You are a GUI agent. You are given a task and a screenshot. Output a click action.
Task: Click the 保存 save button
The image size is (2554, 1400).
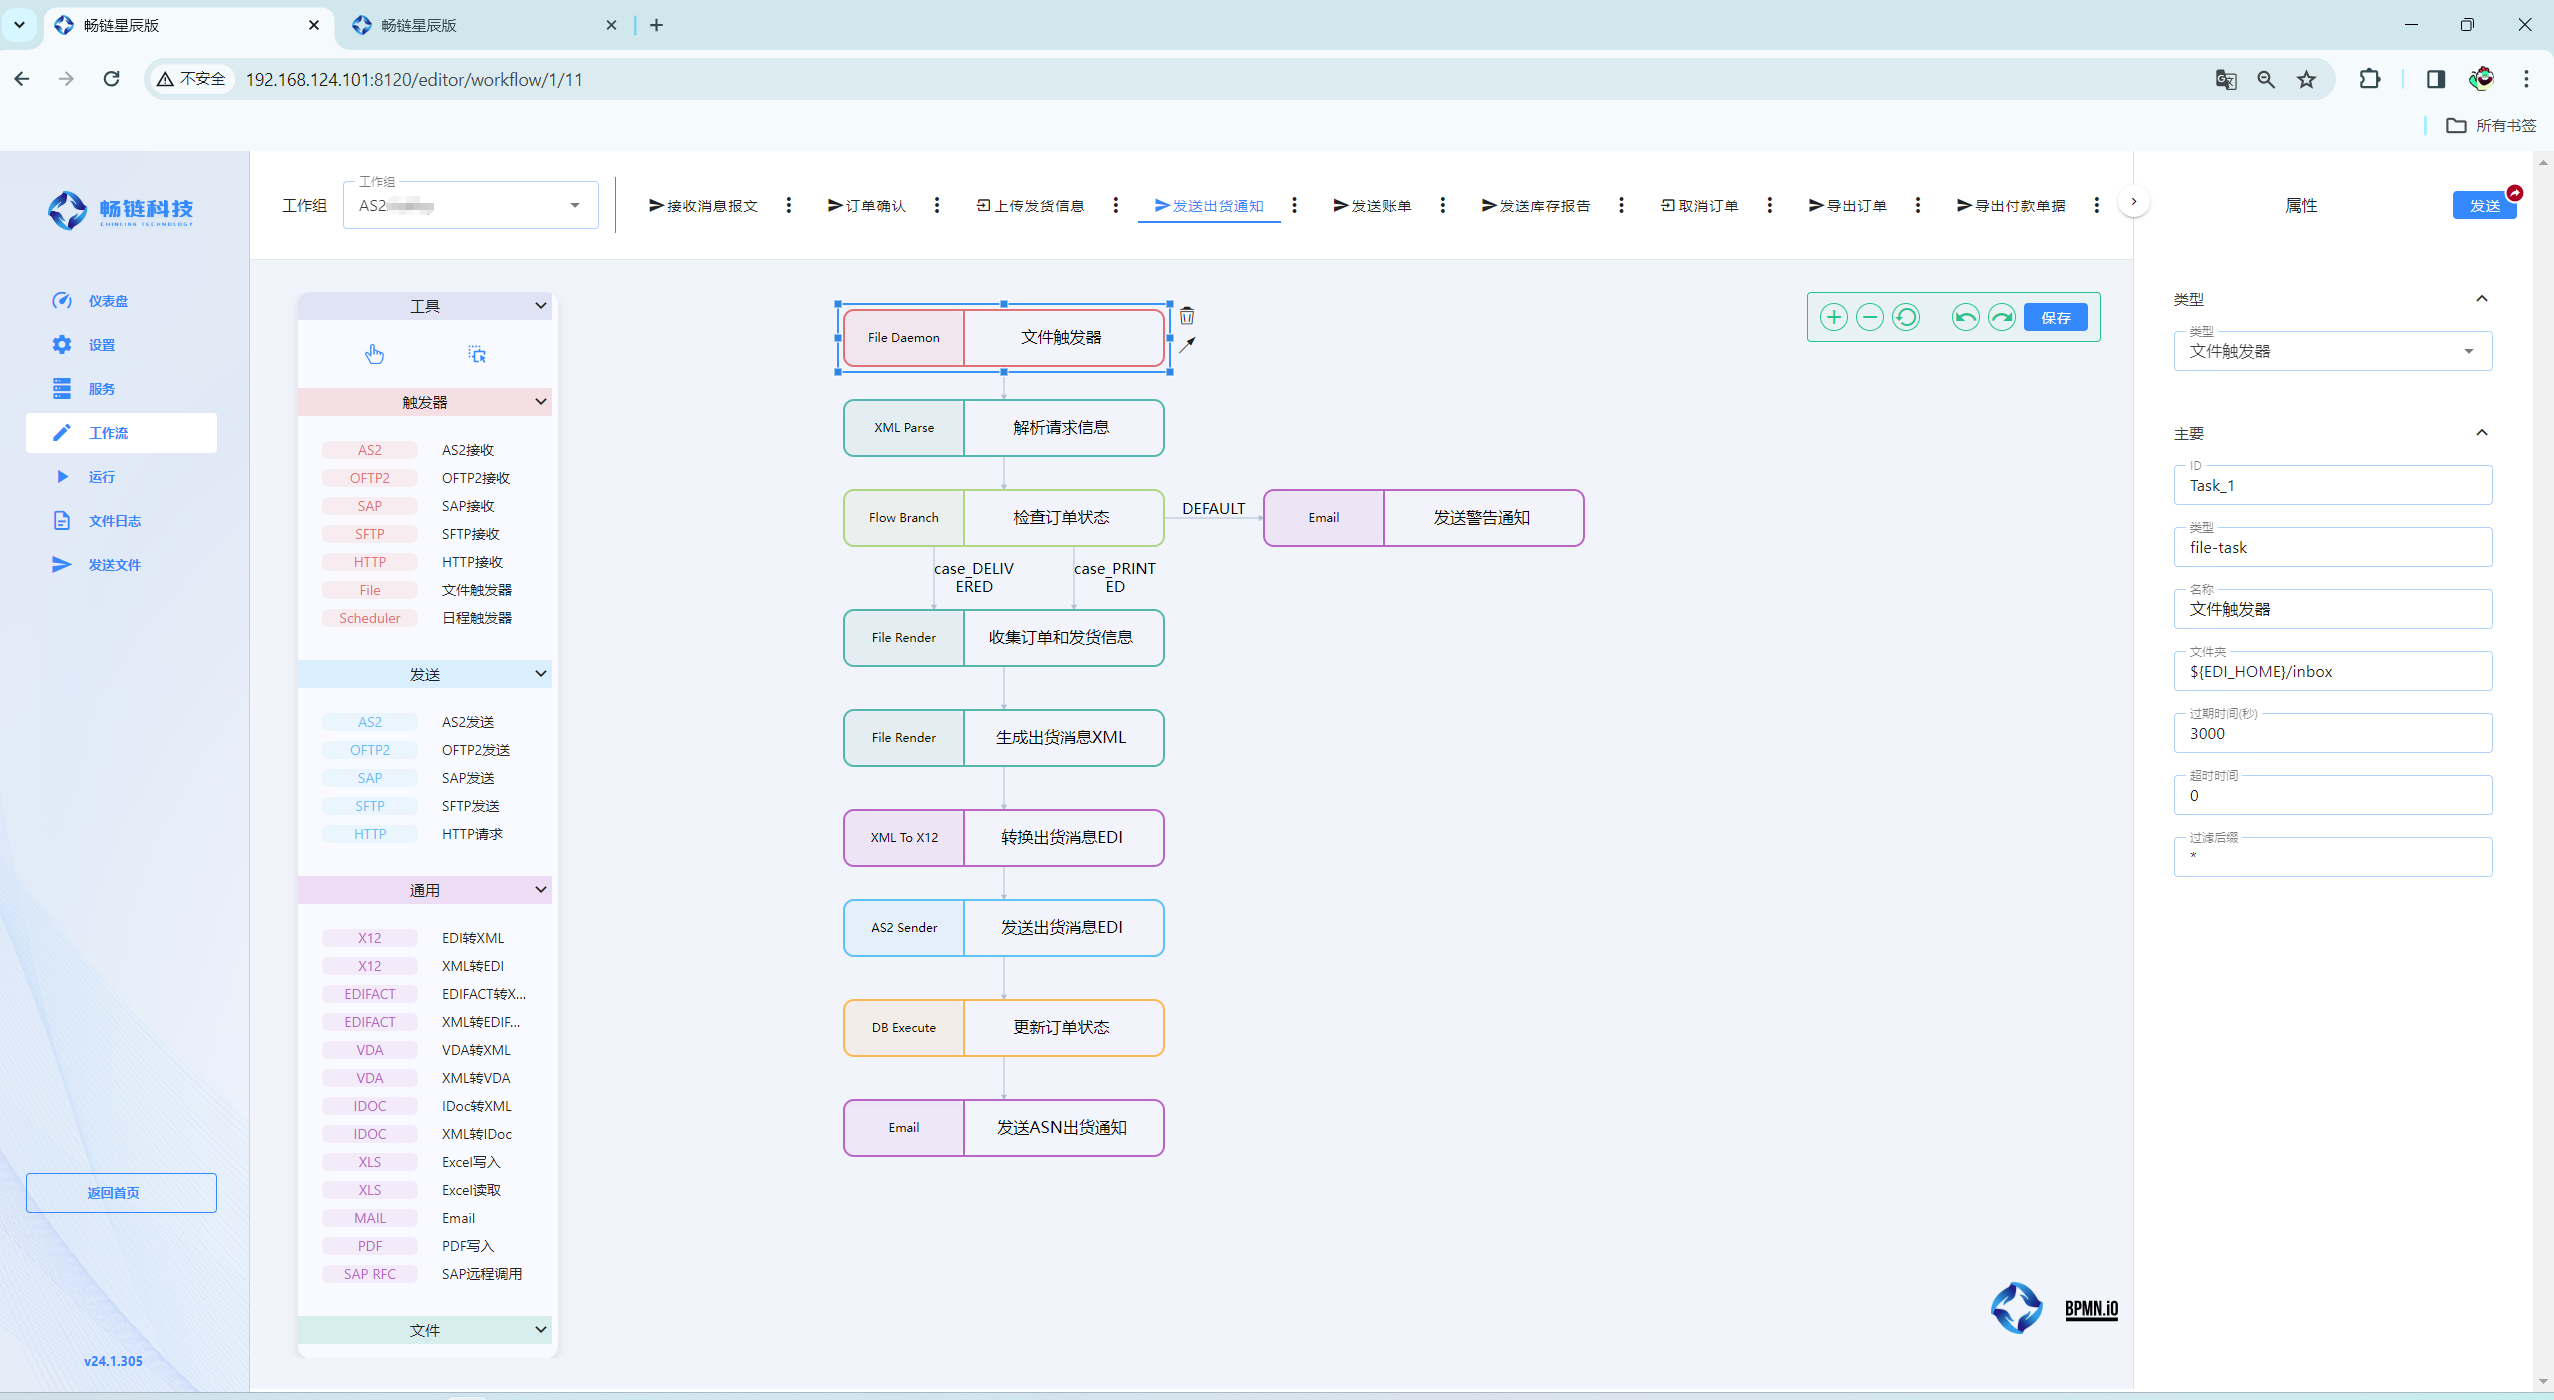point(2055,318)
